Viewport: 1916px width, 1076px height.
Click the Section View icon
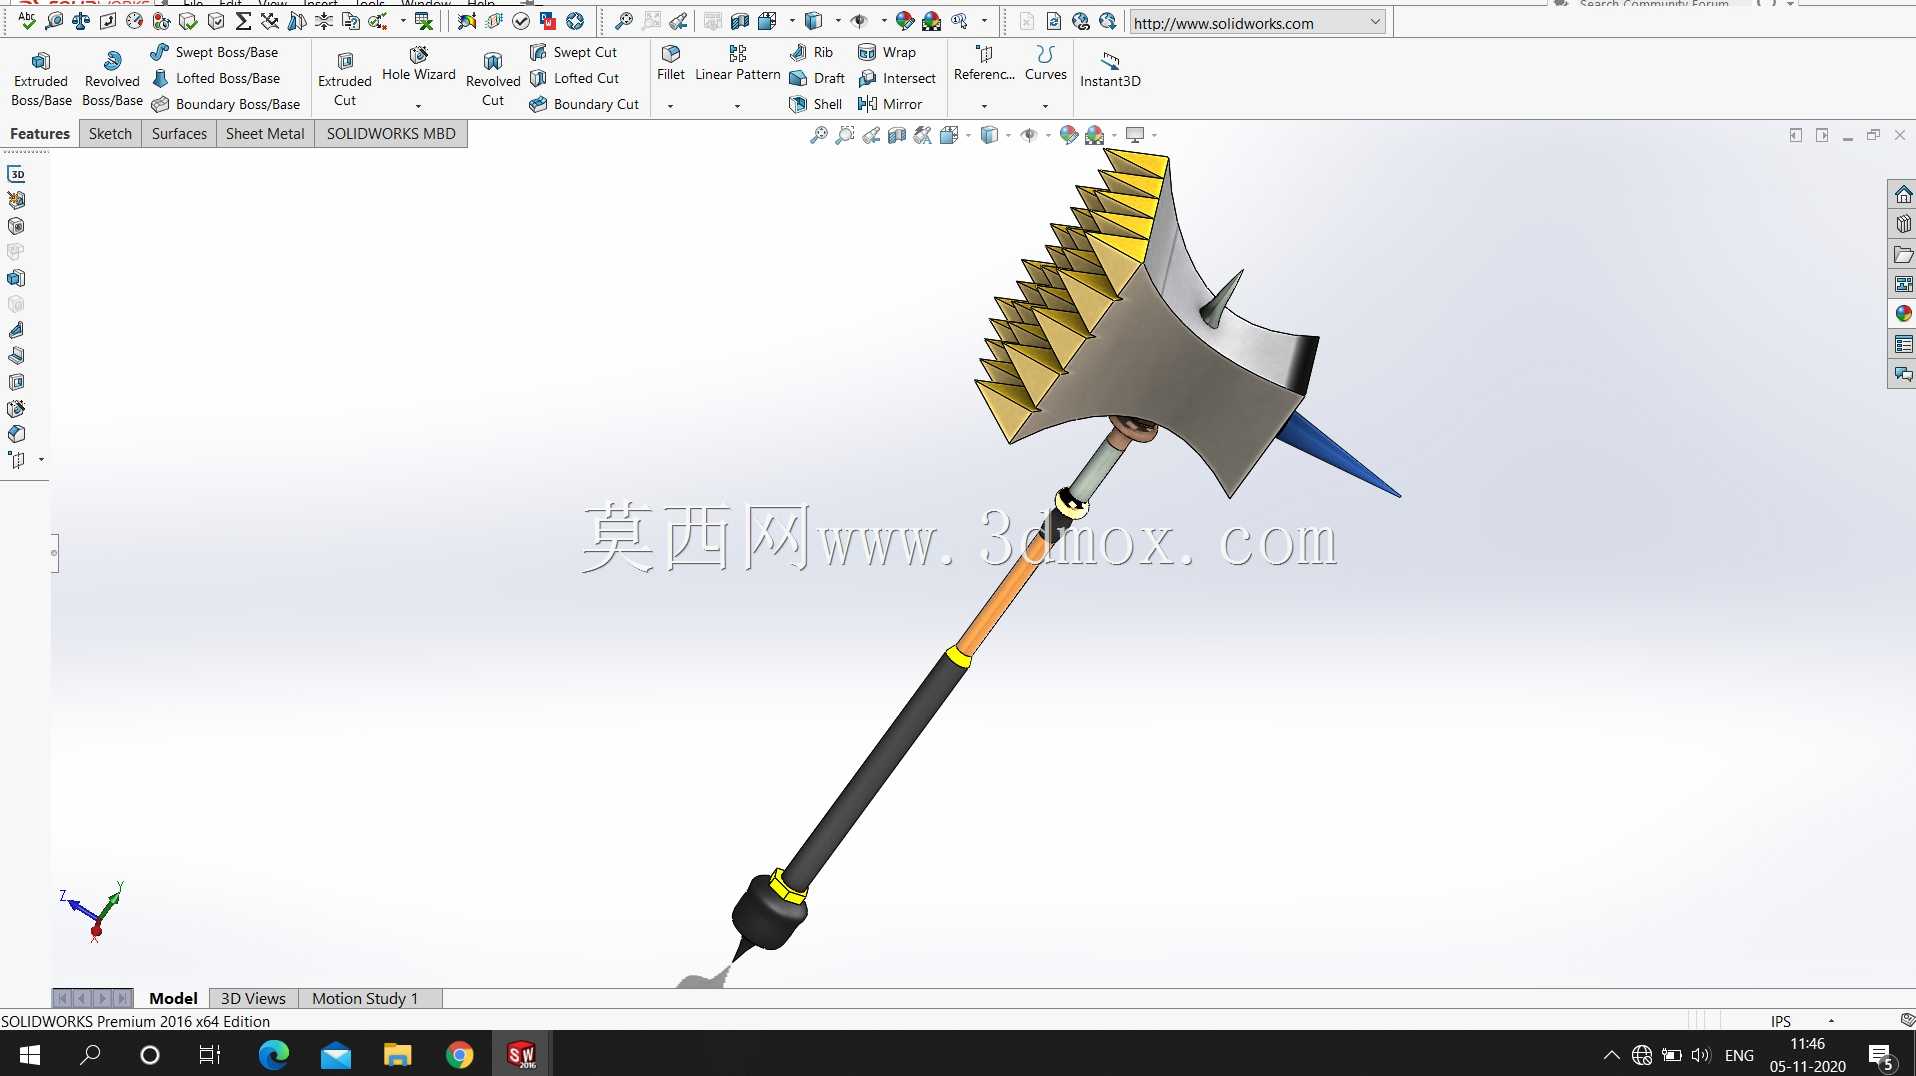pyautogui.click(x=897, y=135)
